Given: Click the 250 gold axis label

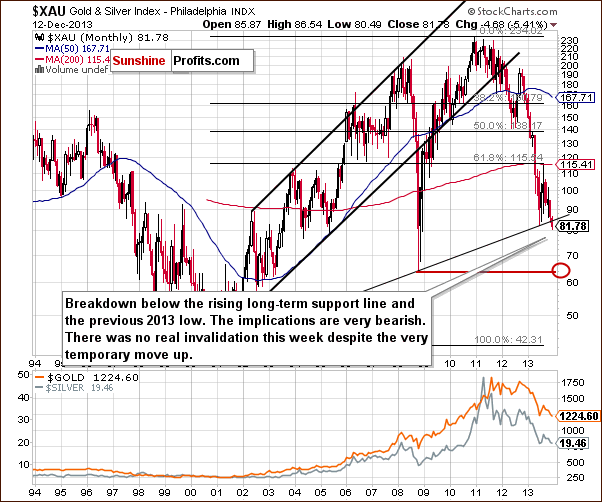Looking at the screenshot, I should [574, 478].
